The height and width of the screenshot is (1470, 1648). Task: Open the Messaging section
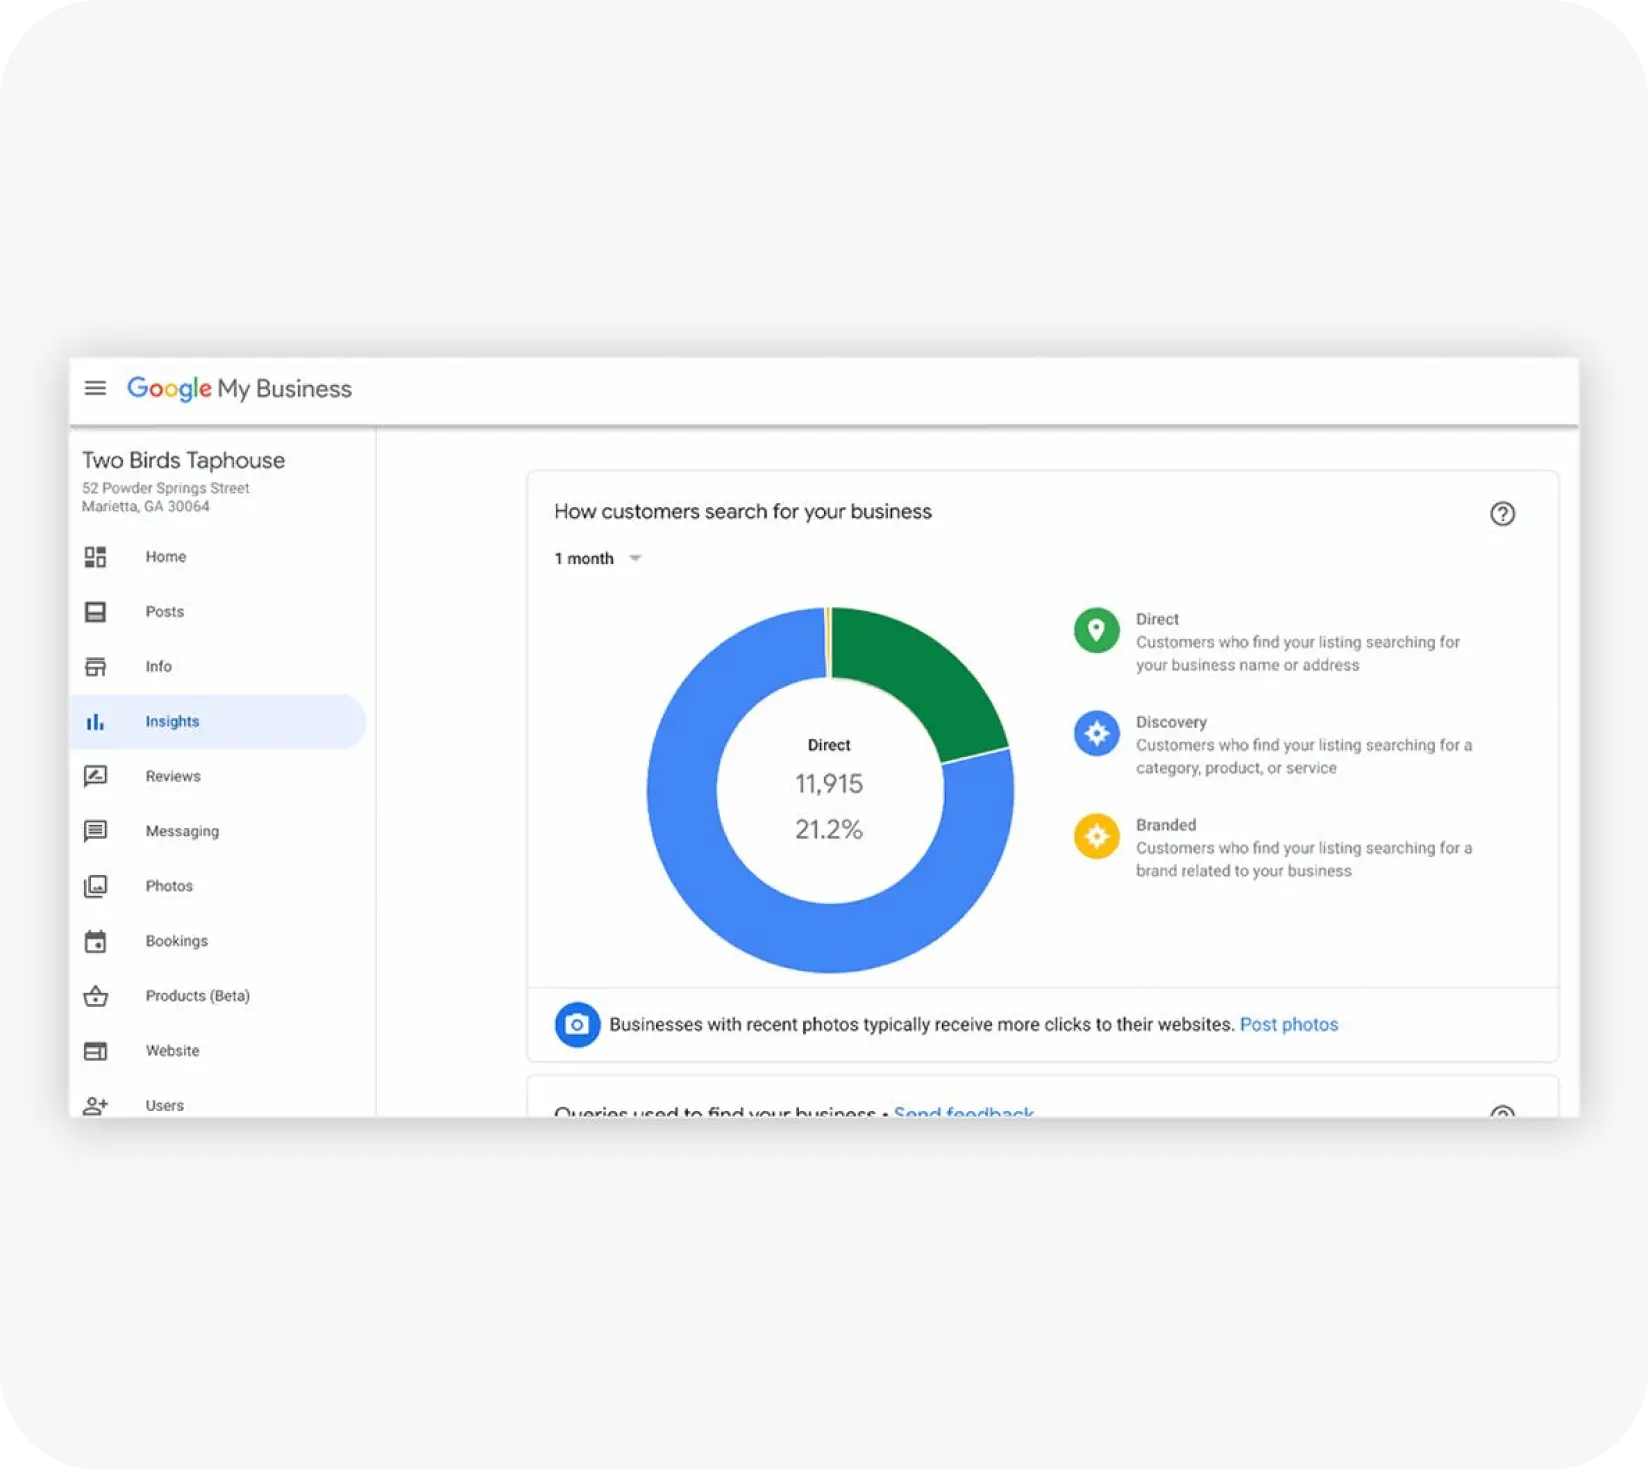pyautogui.click(x=181, y=832)
